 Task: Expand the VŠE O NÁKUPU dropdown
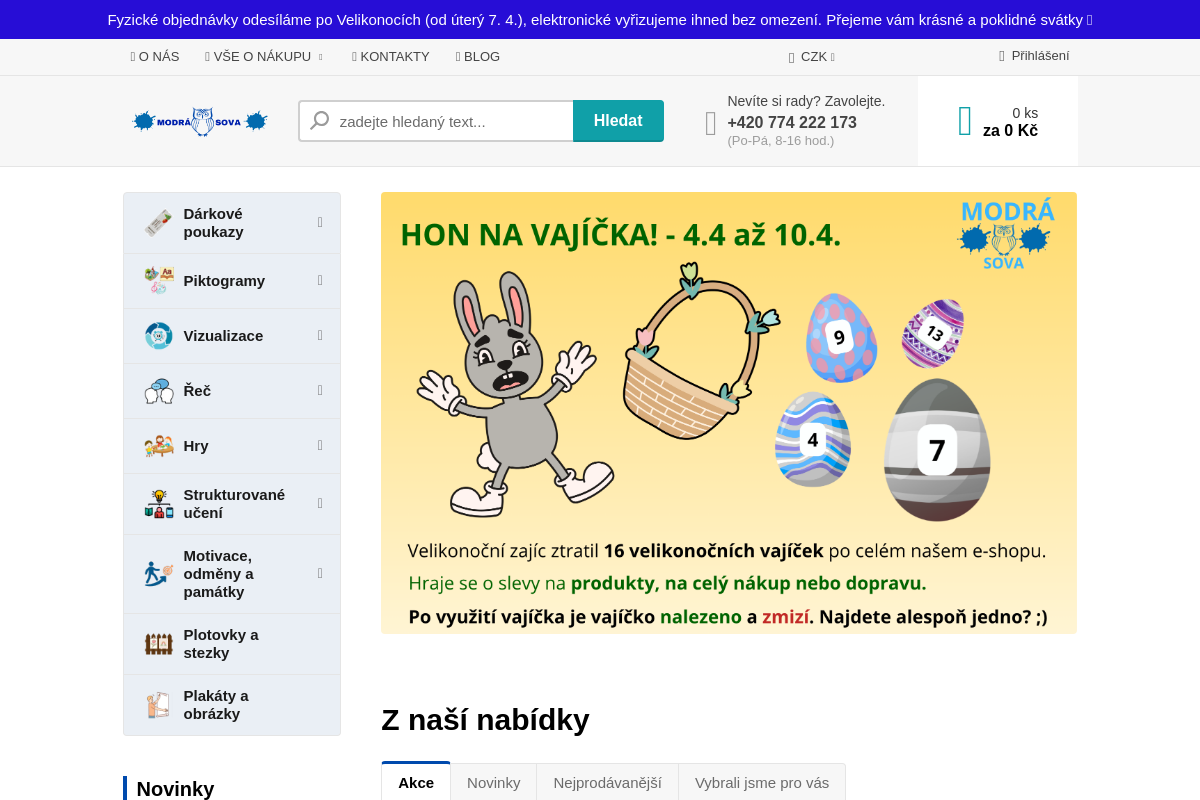[263, 57]
